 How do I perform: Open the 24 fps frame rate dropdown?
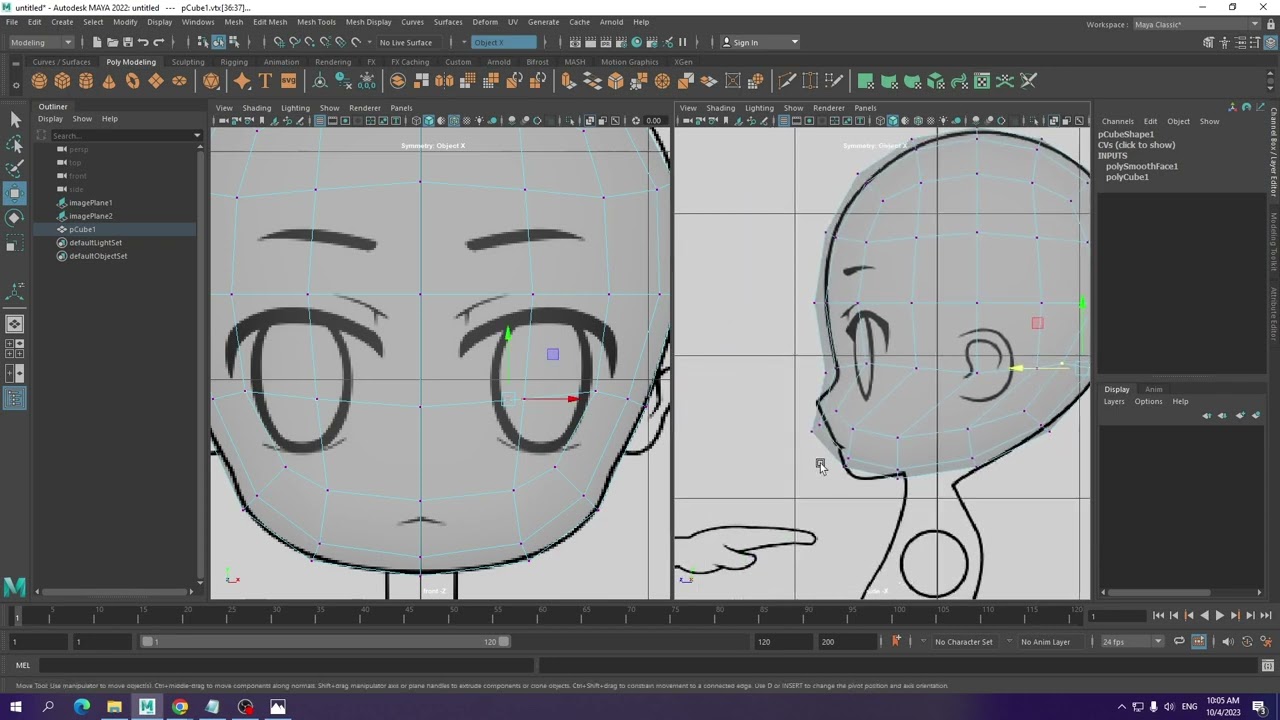(1131, 642)
